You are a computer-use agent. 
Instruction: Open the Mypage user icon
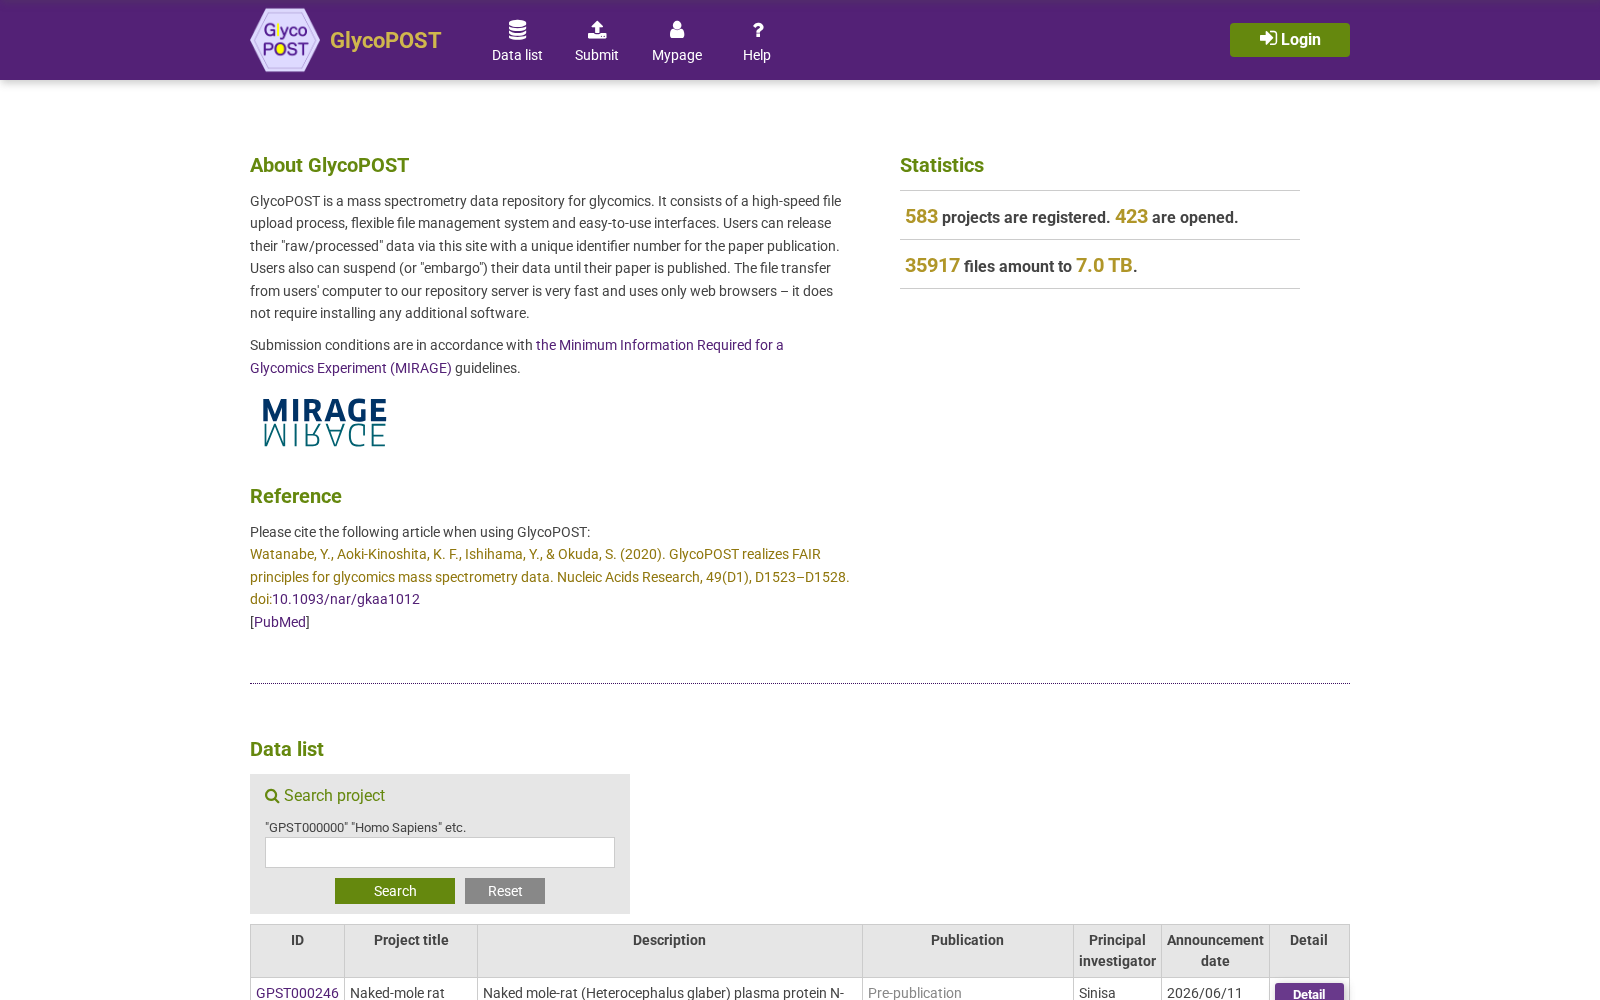click(x=677, y=30)
